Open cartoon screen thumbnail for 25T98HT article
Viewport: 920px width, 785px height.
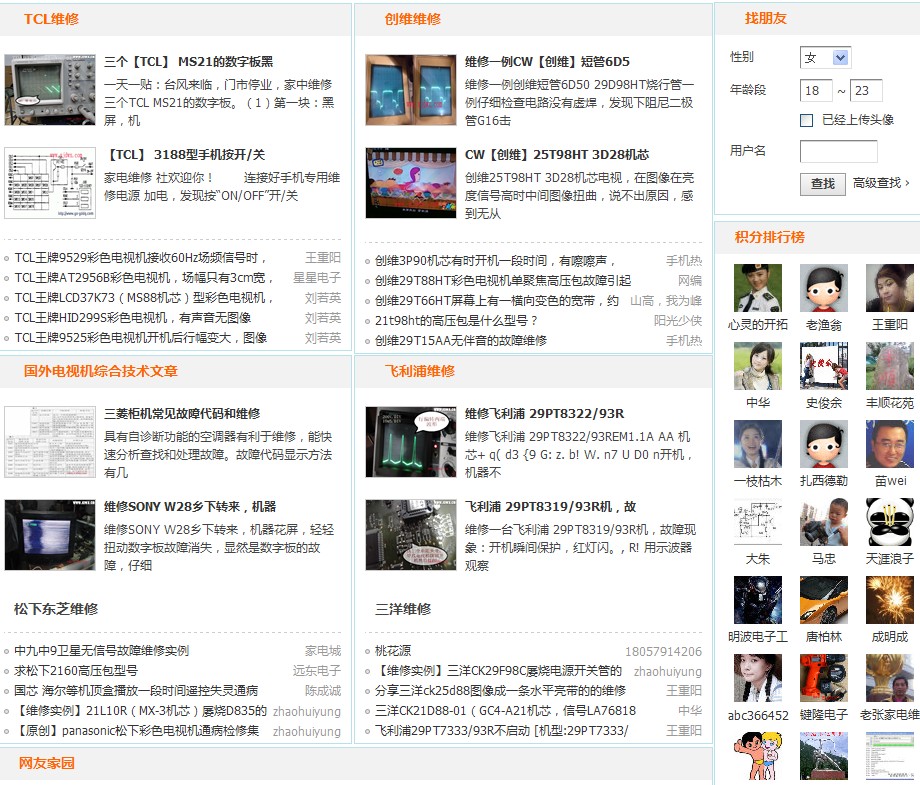(x=411, y=183)
